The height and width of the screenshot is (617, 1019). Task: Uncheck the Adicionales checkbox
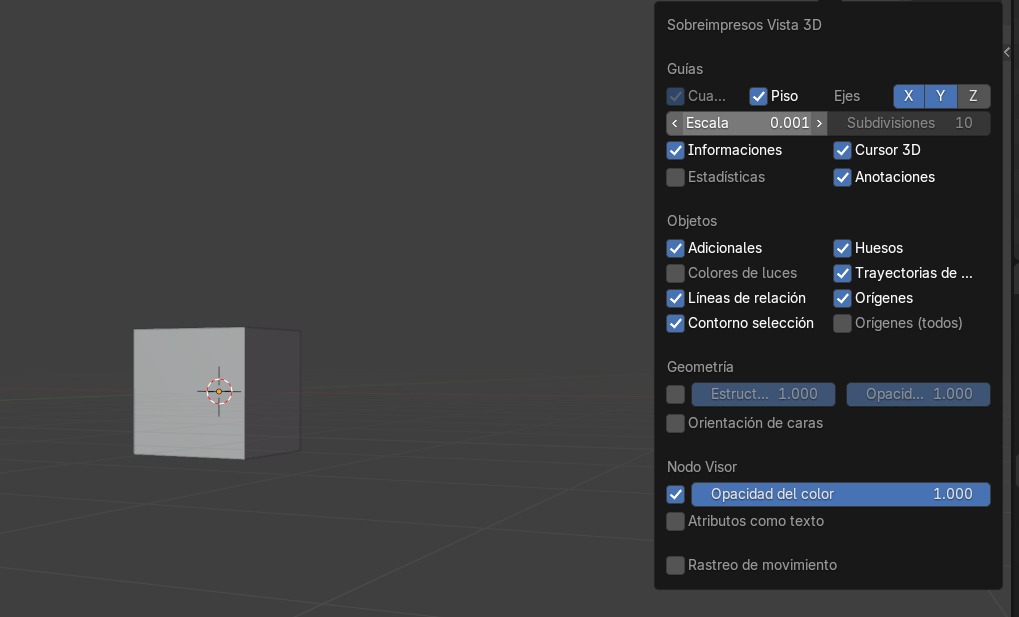(x=675, y=248)
